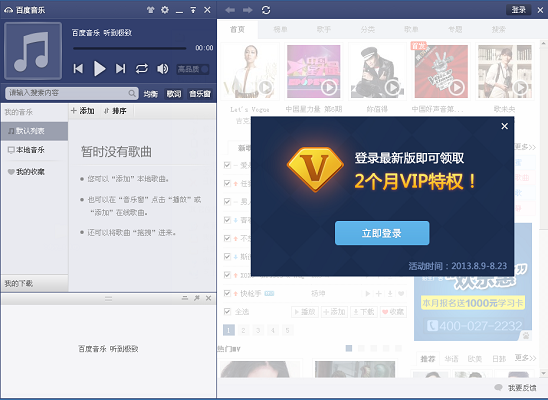Toggle the 歌词 lyrics button
Image resolution: width=548 pixels, height=400 pixels.
(x=174, y=94)
